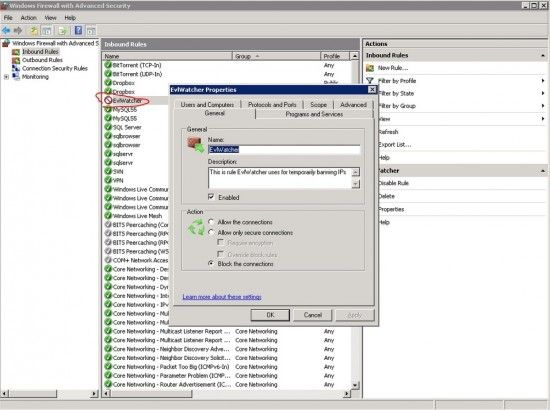The image size is (550, 410).
Task: Collapse the Inbound Rules section in Actions pane
Action: point(543,55)
